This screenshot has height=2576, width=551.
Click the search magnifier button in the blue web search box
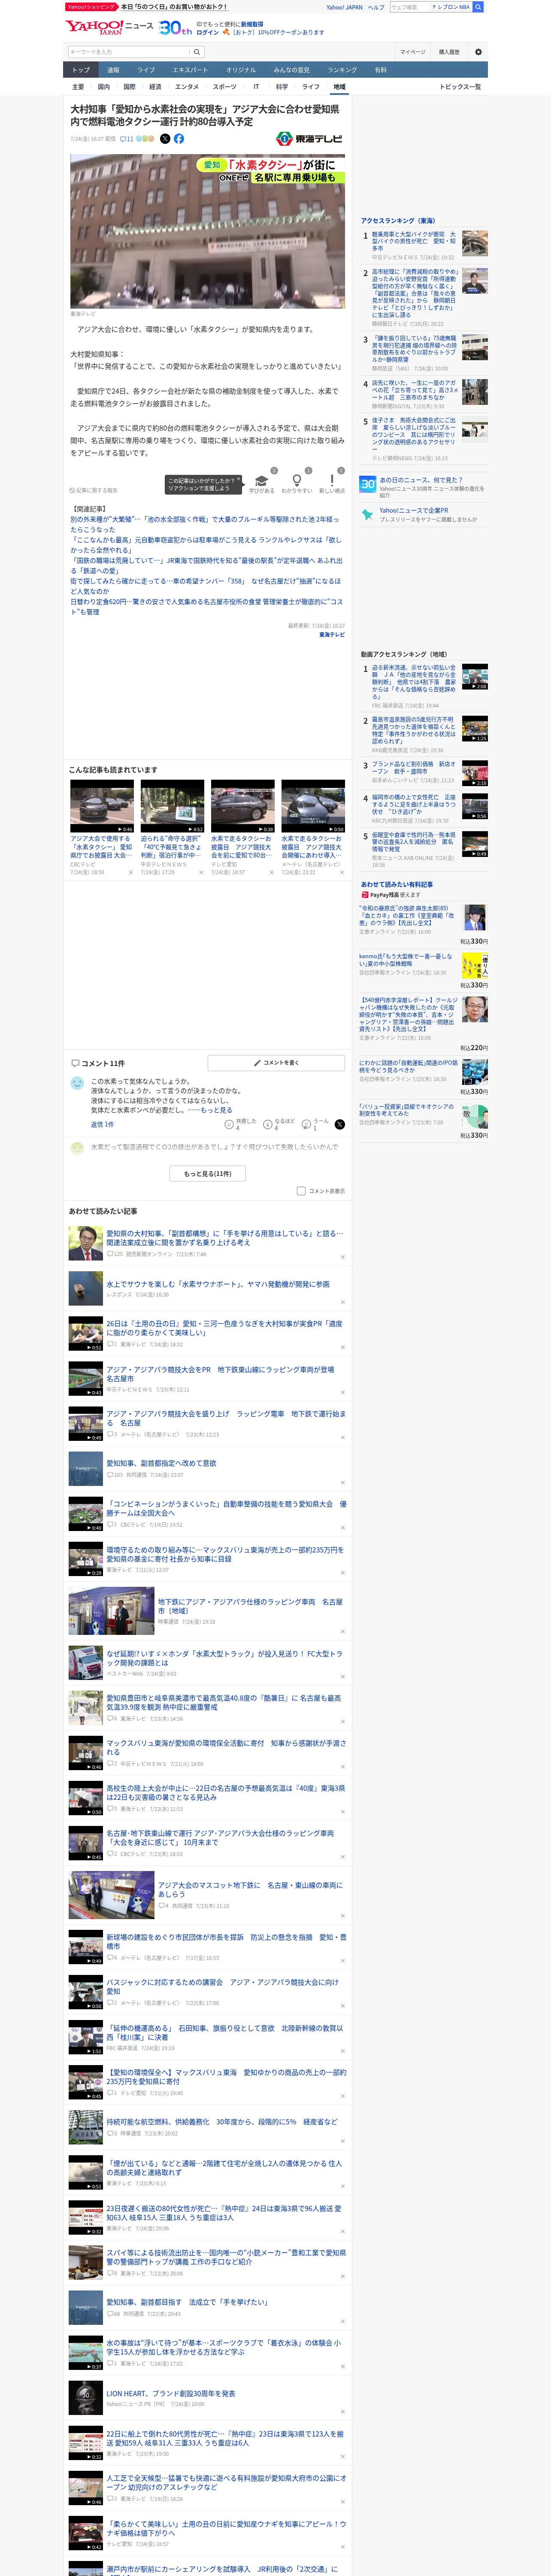478,7
